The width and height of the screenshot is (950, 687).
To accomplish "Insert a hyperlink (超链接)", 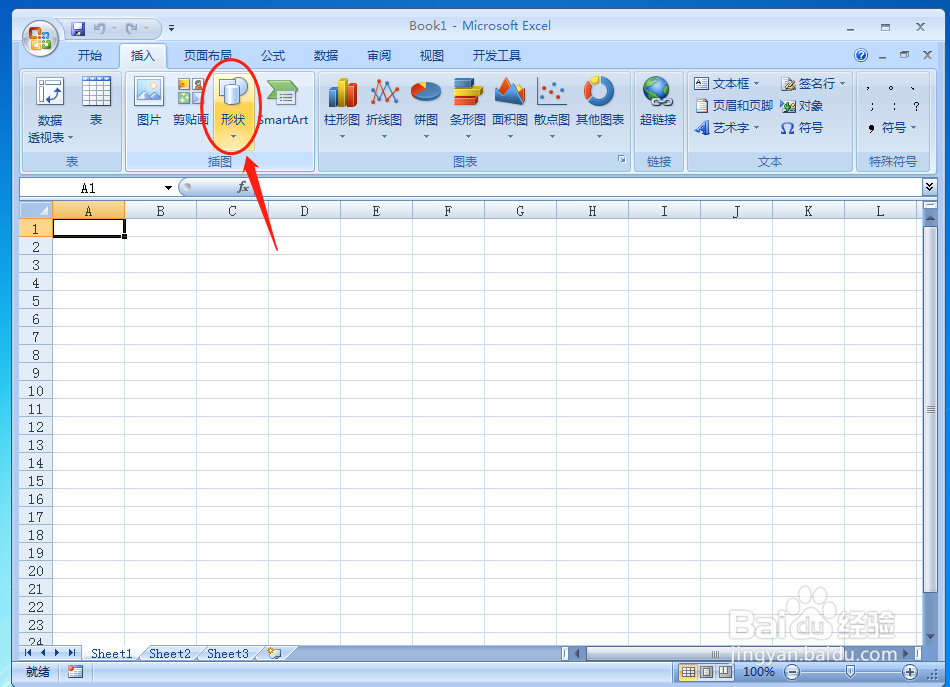I will tap(658, 102).
